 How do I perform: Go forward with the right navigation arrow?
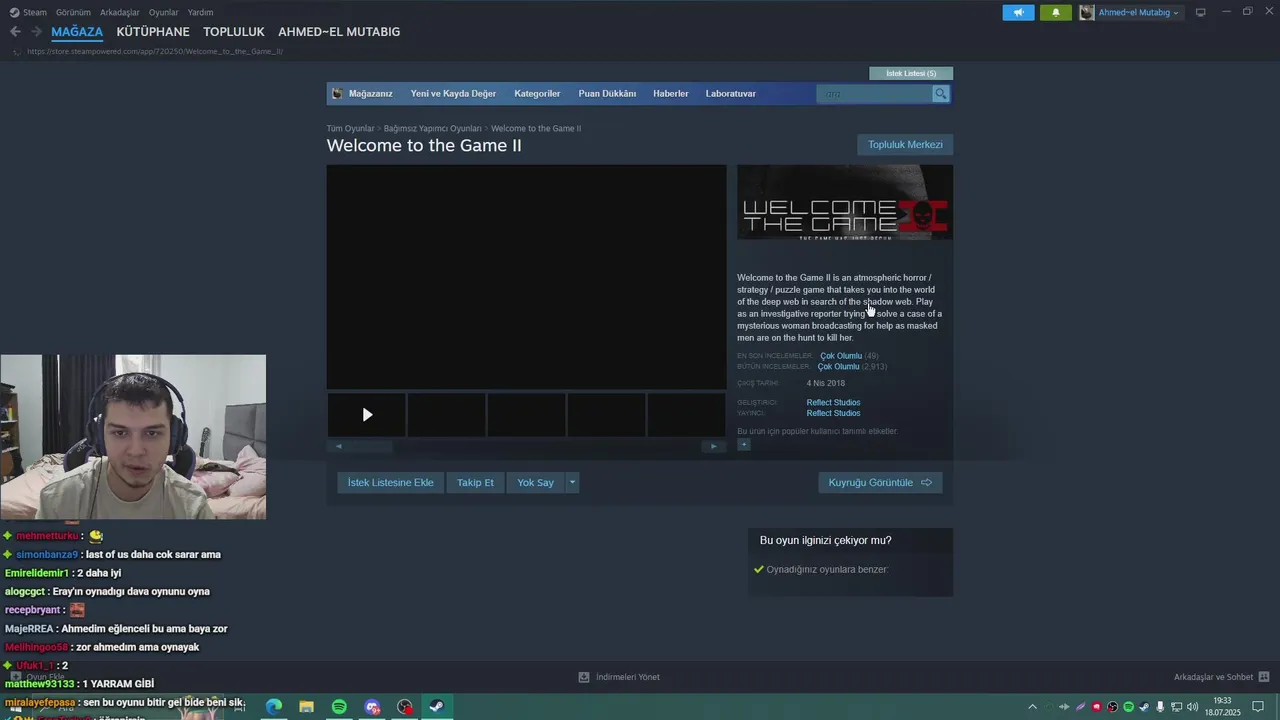click(36, 32)
